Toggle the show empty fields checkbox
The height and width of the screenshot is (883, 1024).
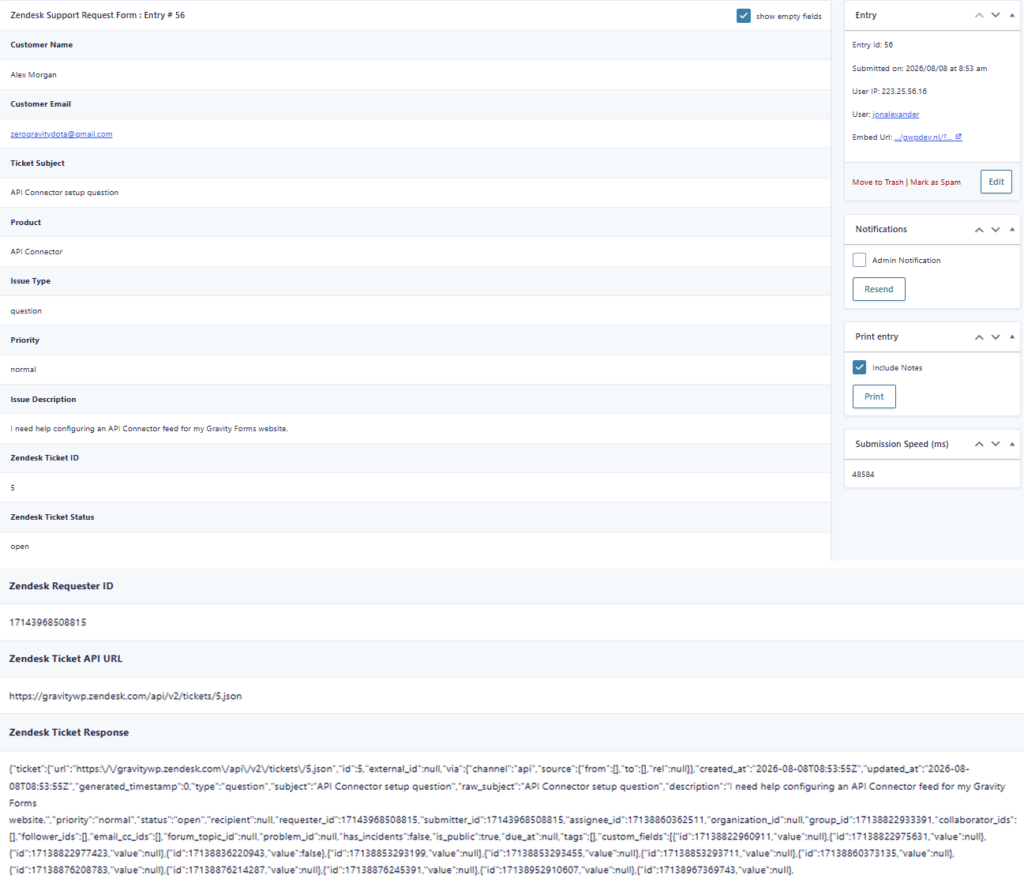click(x=743, y=16)
